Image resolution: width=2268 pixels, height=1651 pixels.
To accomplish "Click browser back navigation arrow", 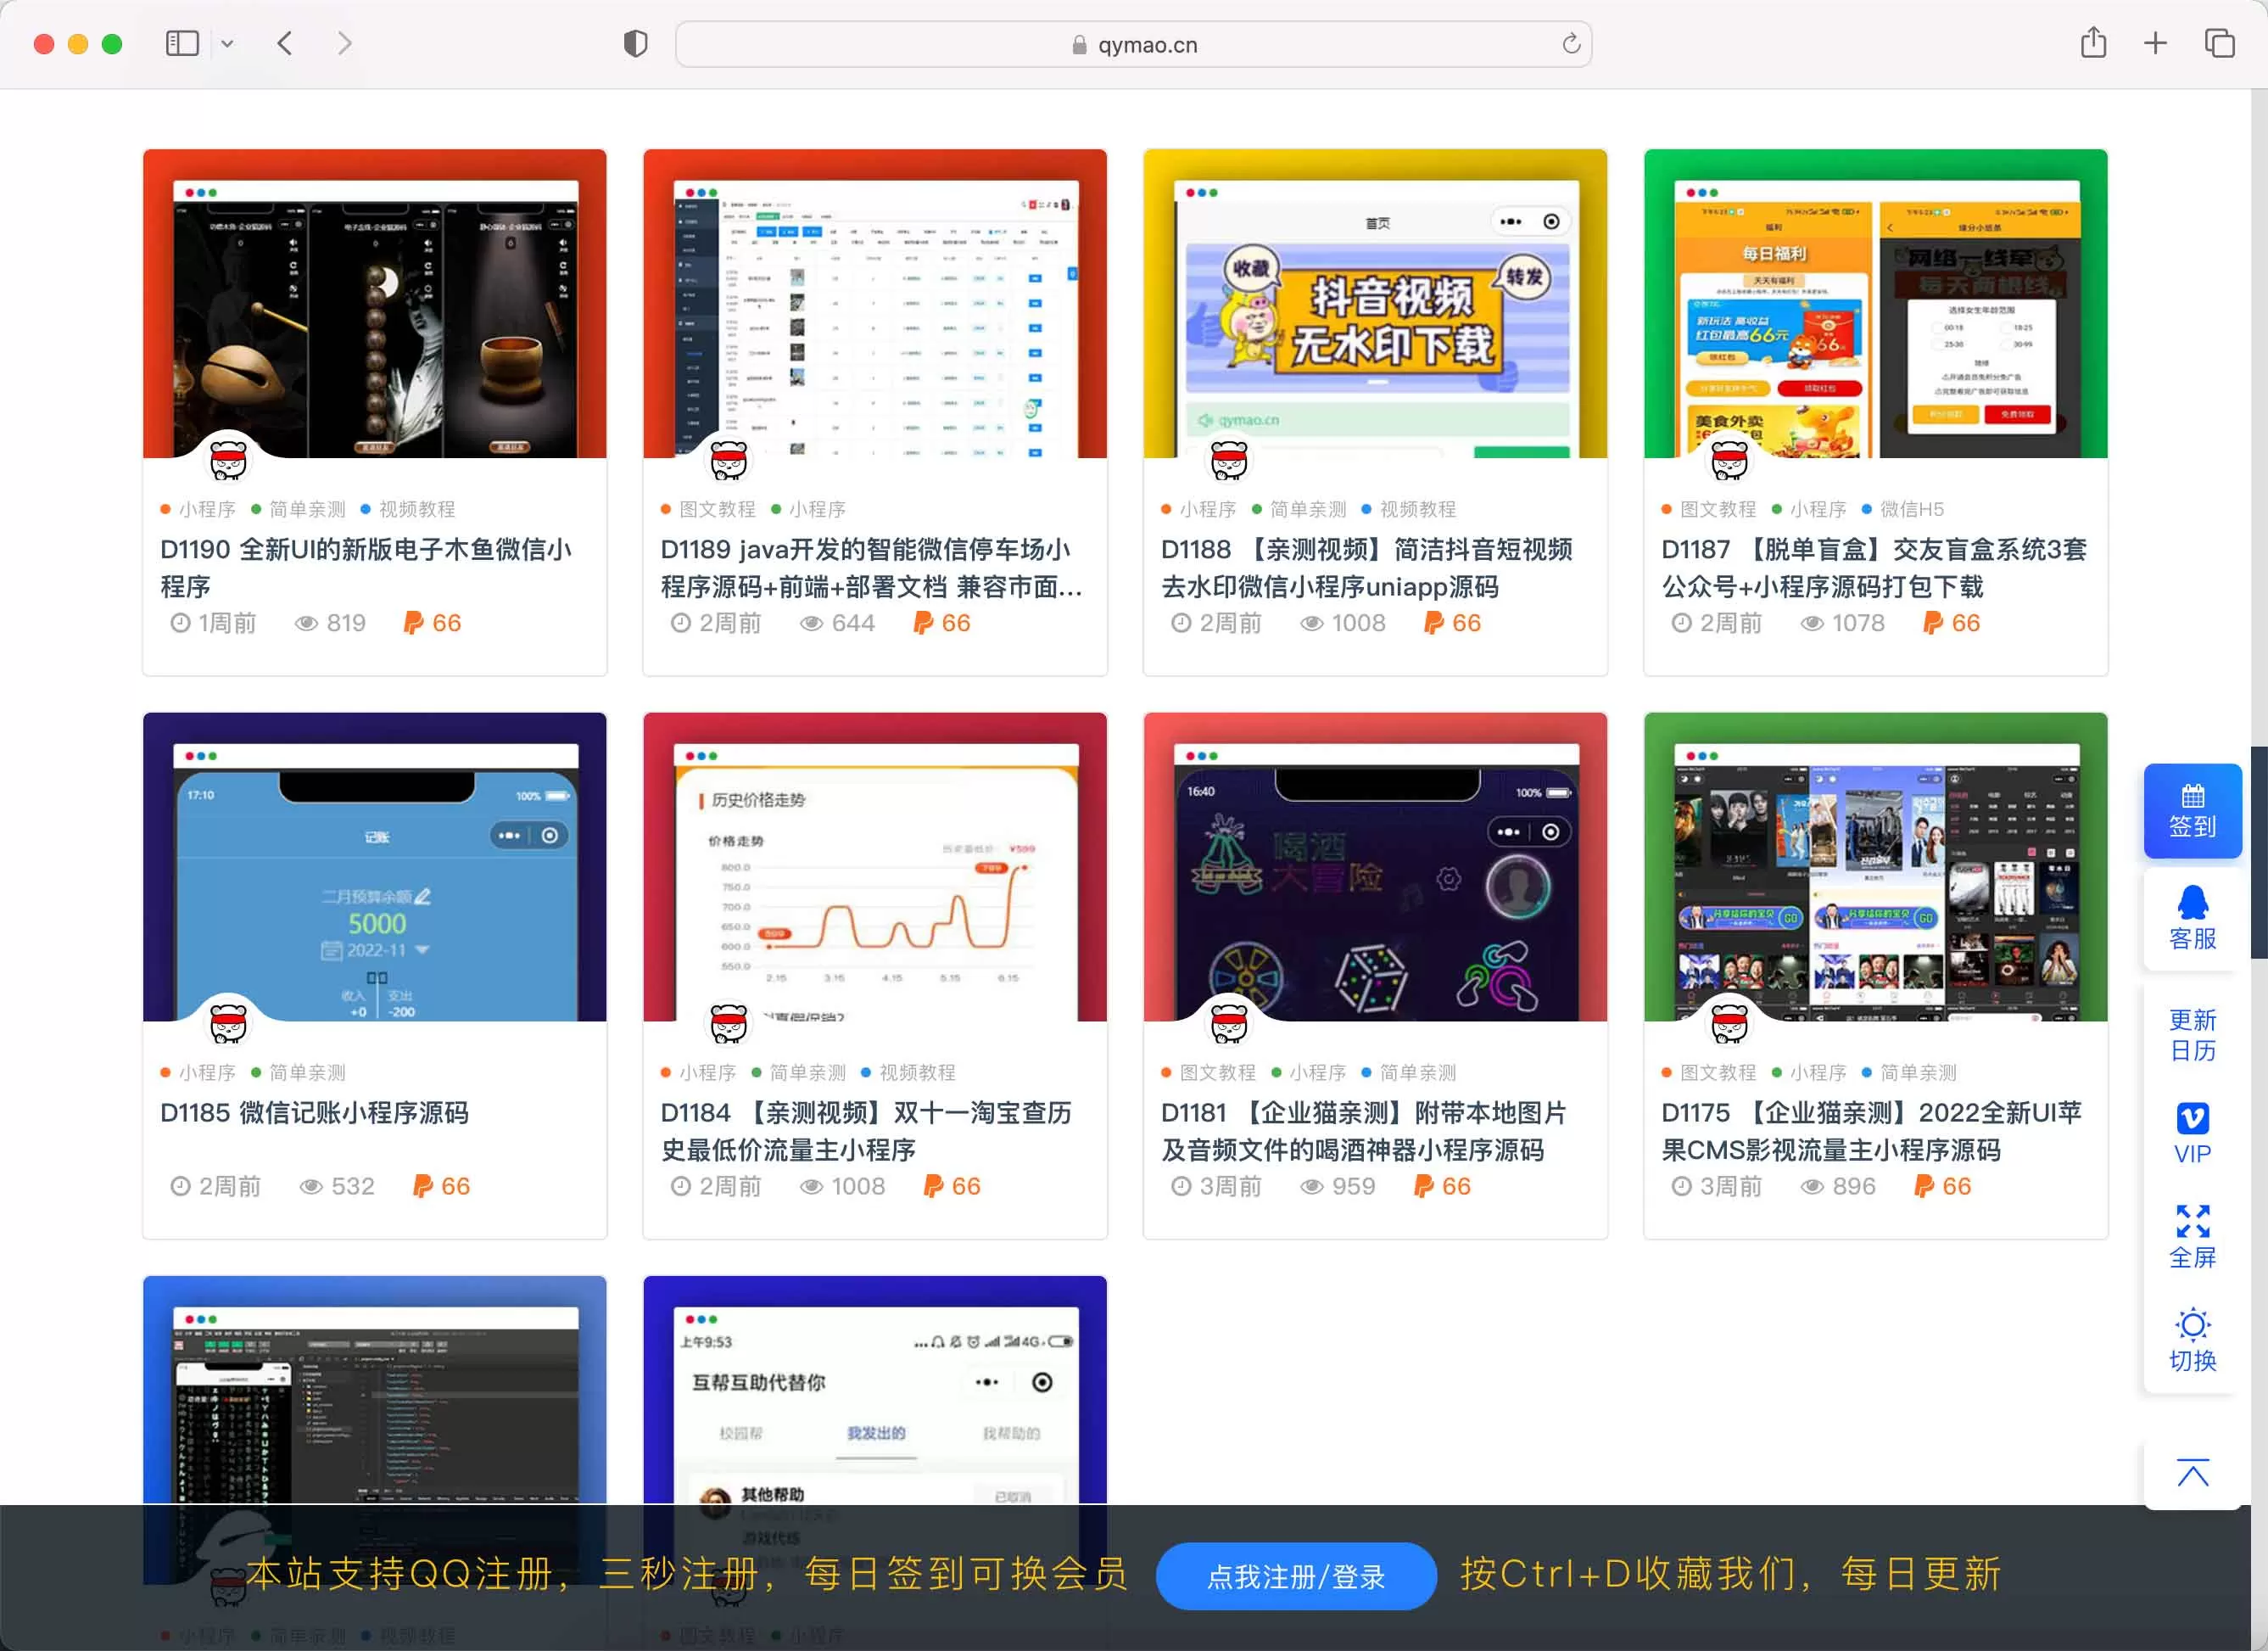I will point(287,44).
